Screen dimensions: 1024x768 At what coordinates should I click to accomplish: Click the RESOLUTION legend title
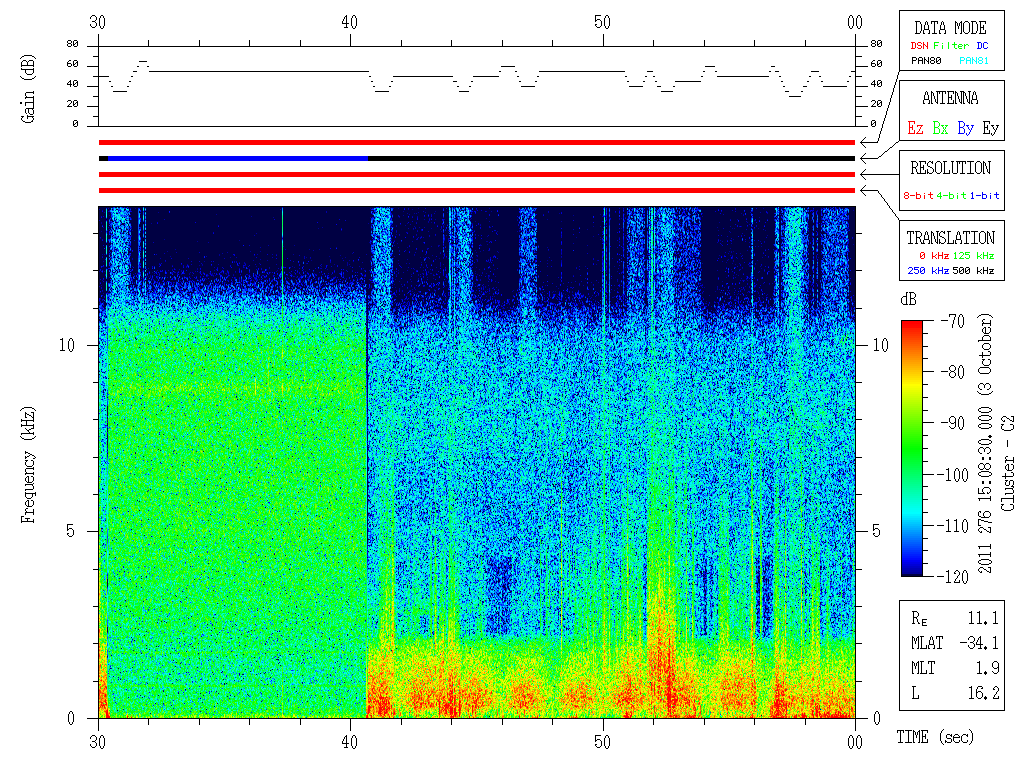coord(950,168)
